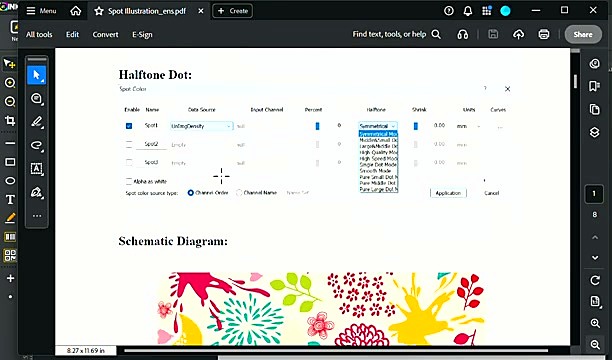This screenshot has width=612, height=360.
Task: Open the notifications bell
Action: pos(468,11)
